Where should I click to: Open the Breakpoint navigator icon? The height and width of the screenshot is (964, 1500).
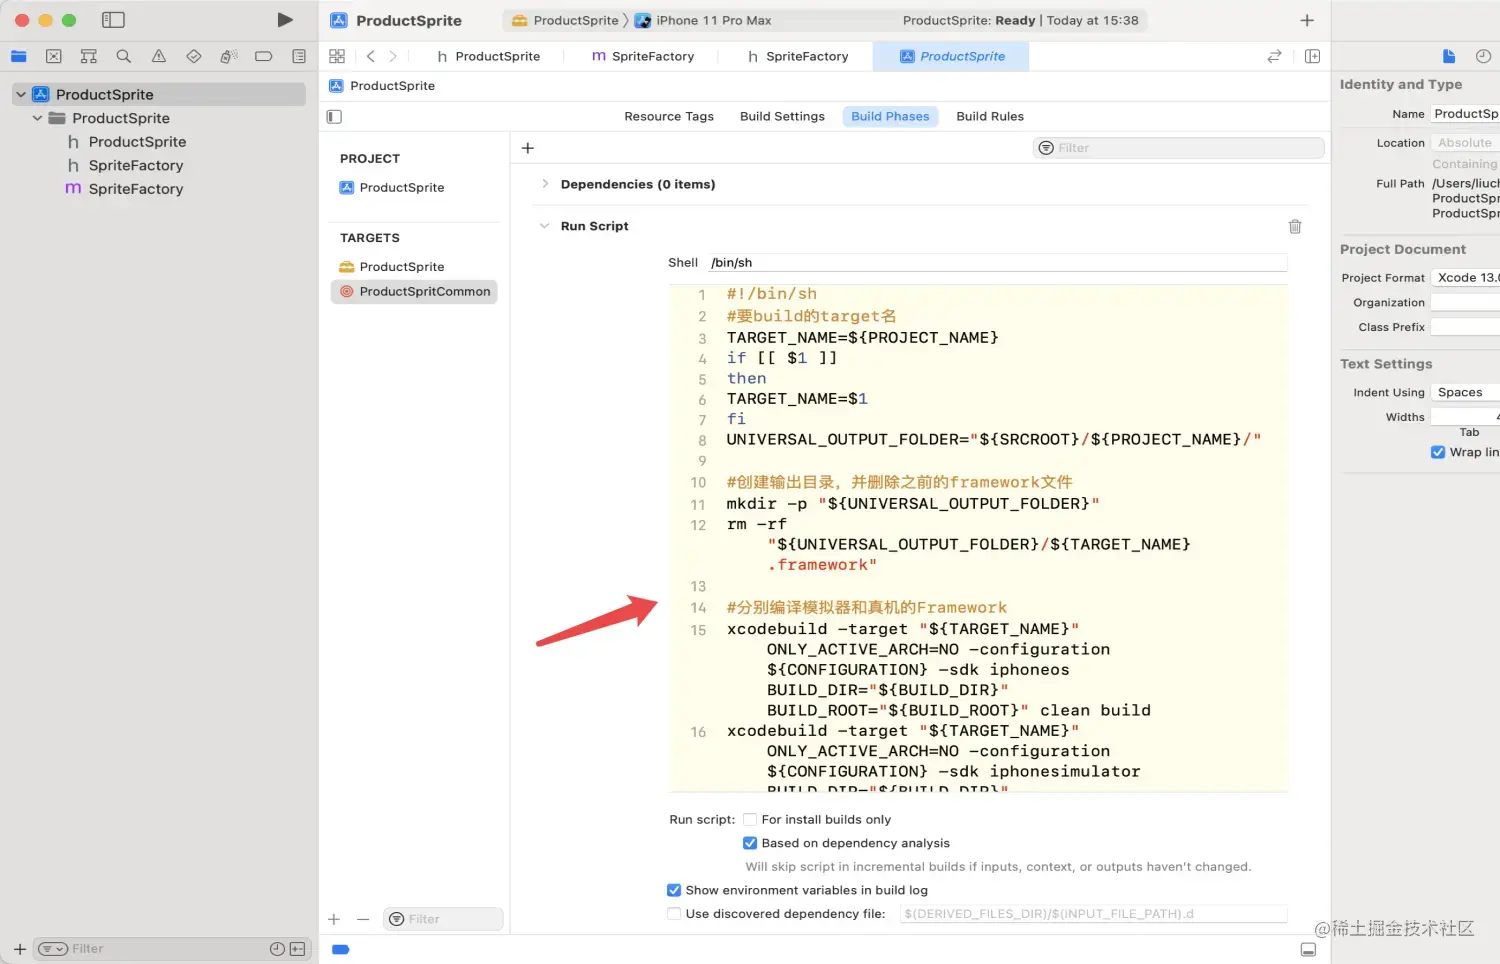(264, 56)
